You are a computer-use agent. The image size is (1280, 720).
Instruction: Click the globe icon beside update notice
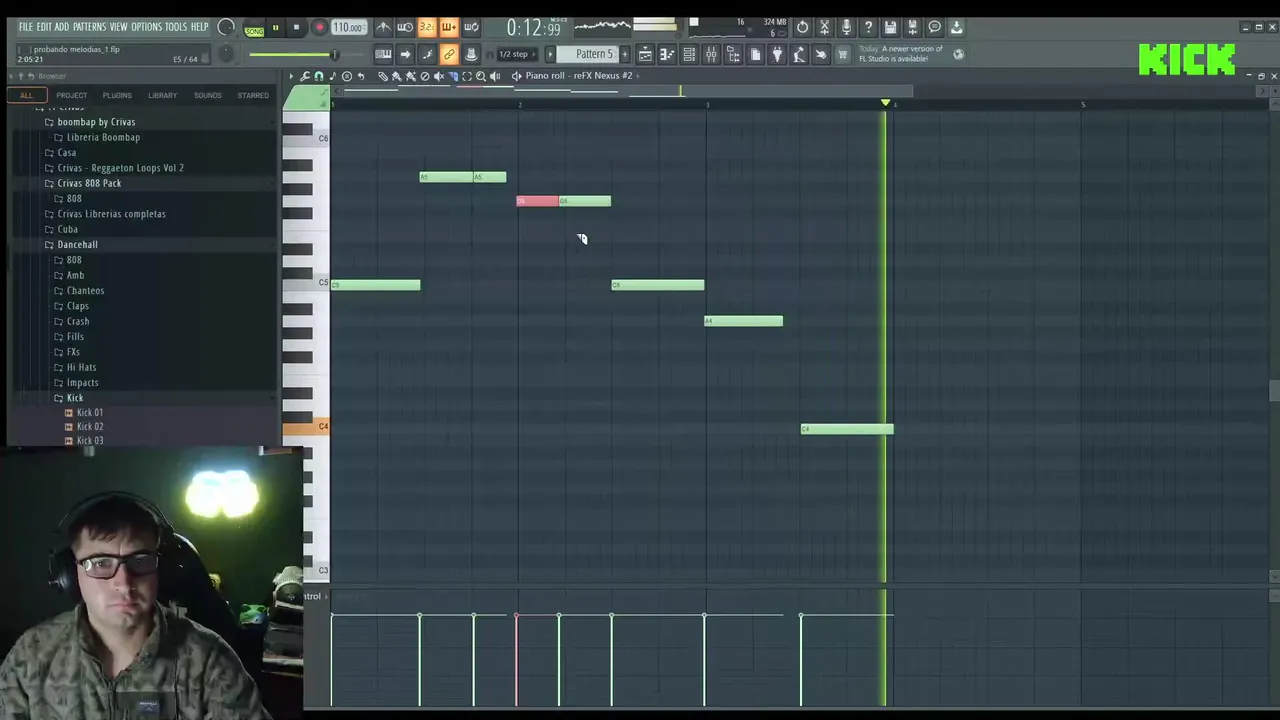[x=958, y=54]
